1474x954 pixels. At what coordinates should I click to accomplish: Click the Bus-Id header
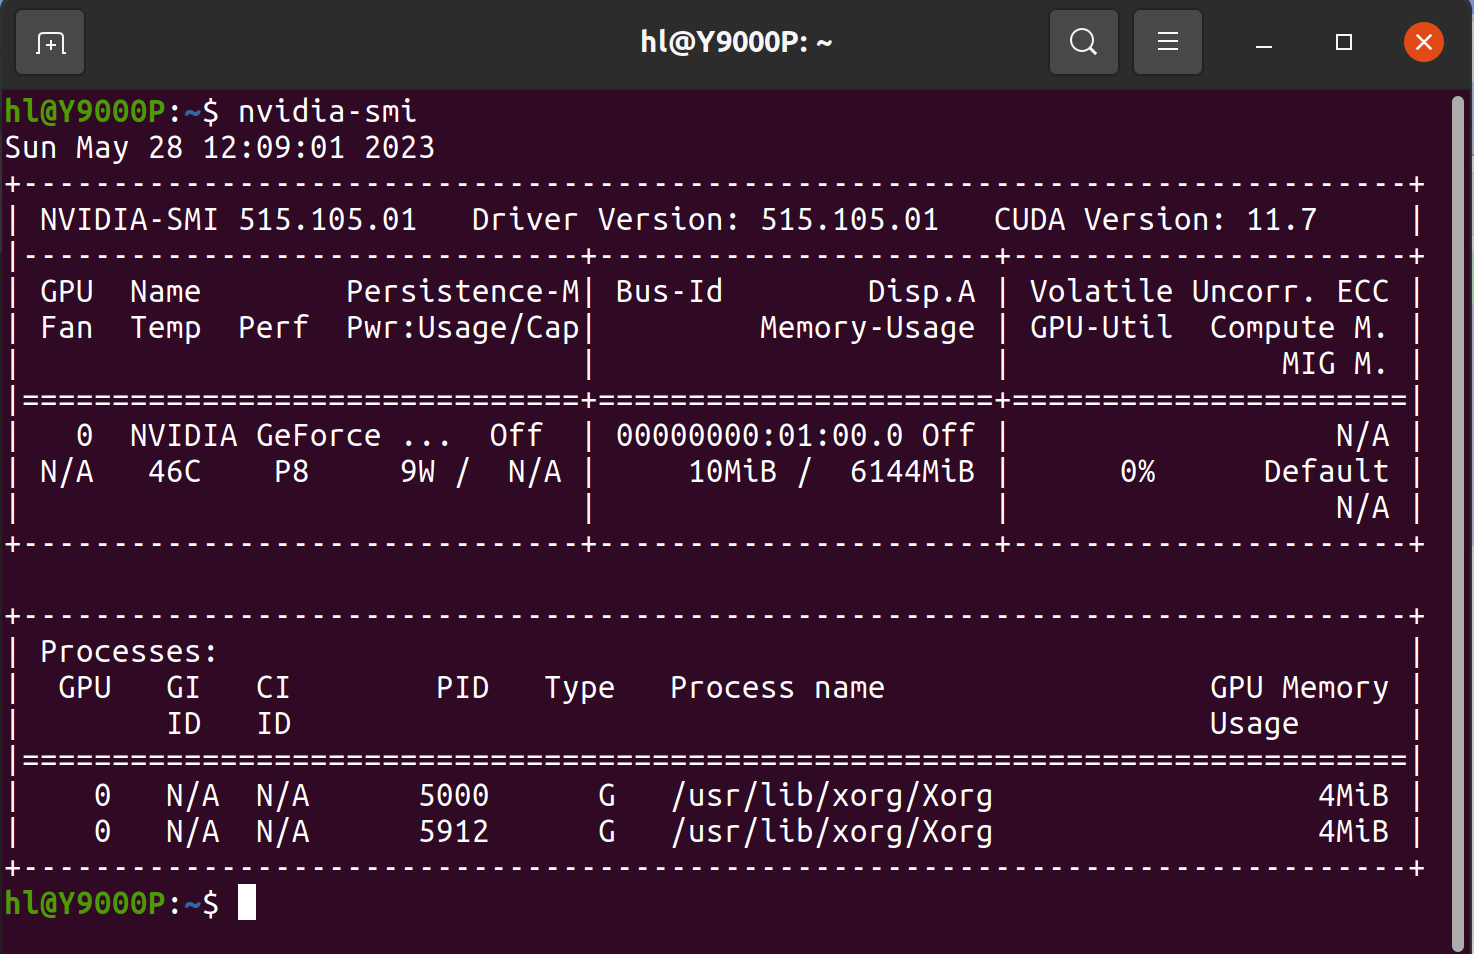pyautogui.click(x=669, y=291)
